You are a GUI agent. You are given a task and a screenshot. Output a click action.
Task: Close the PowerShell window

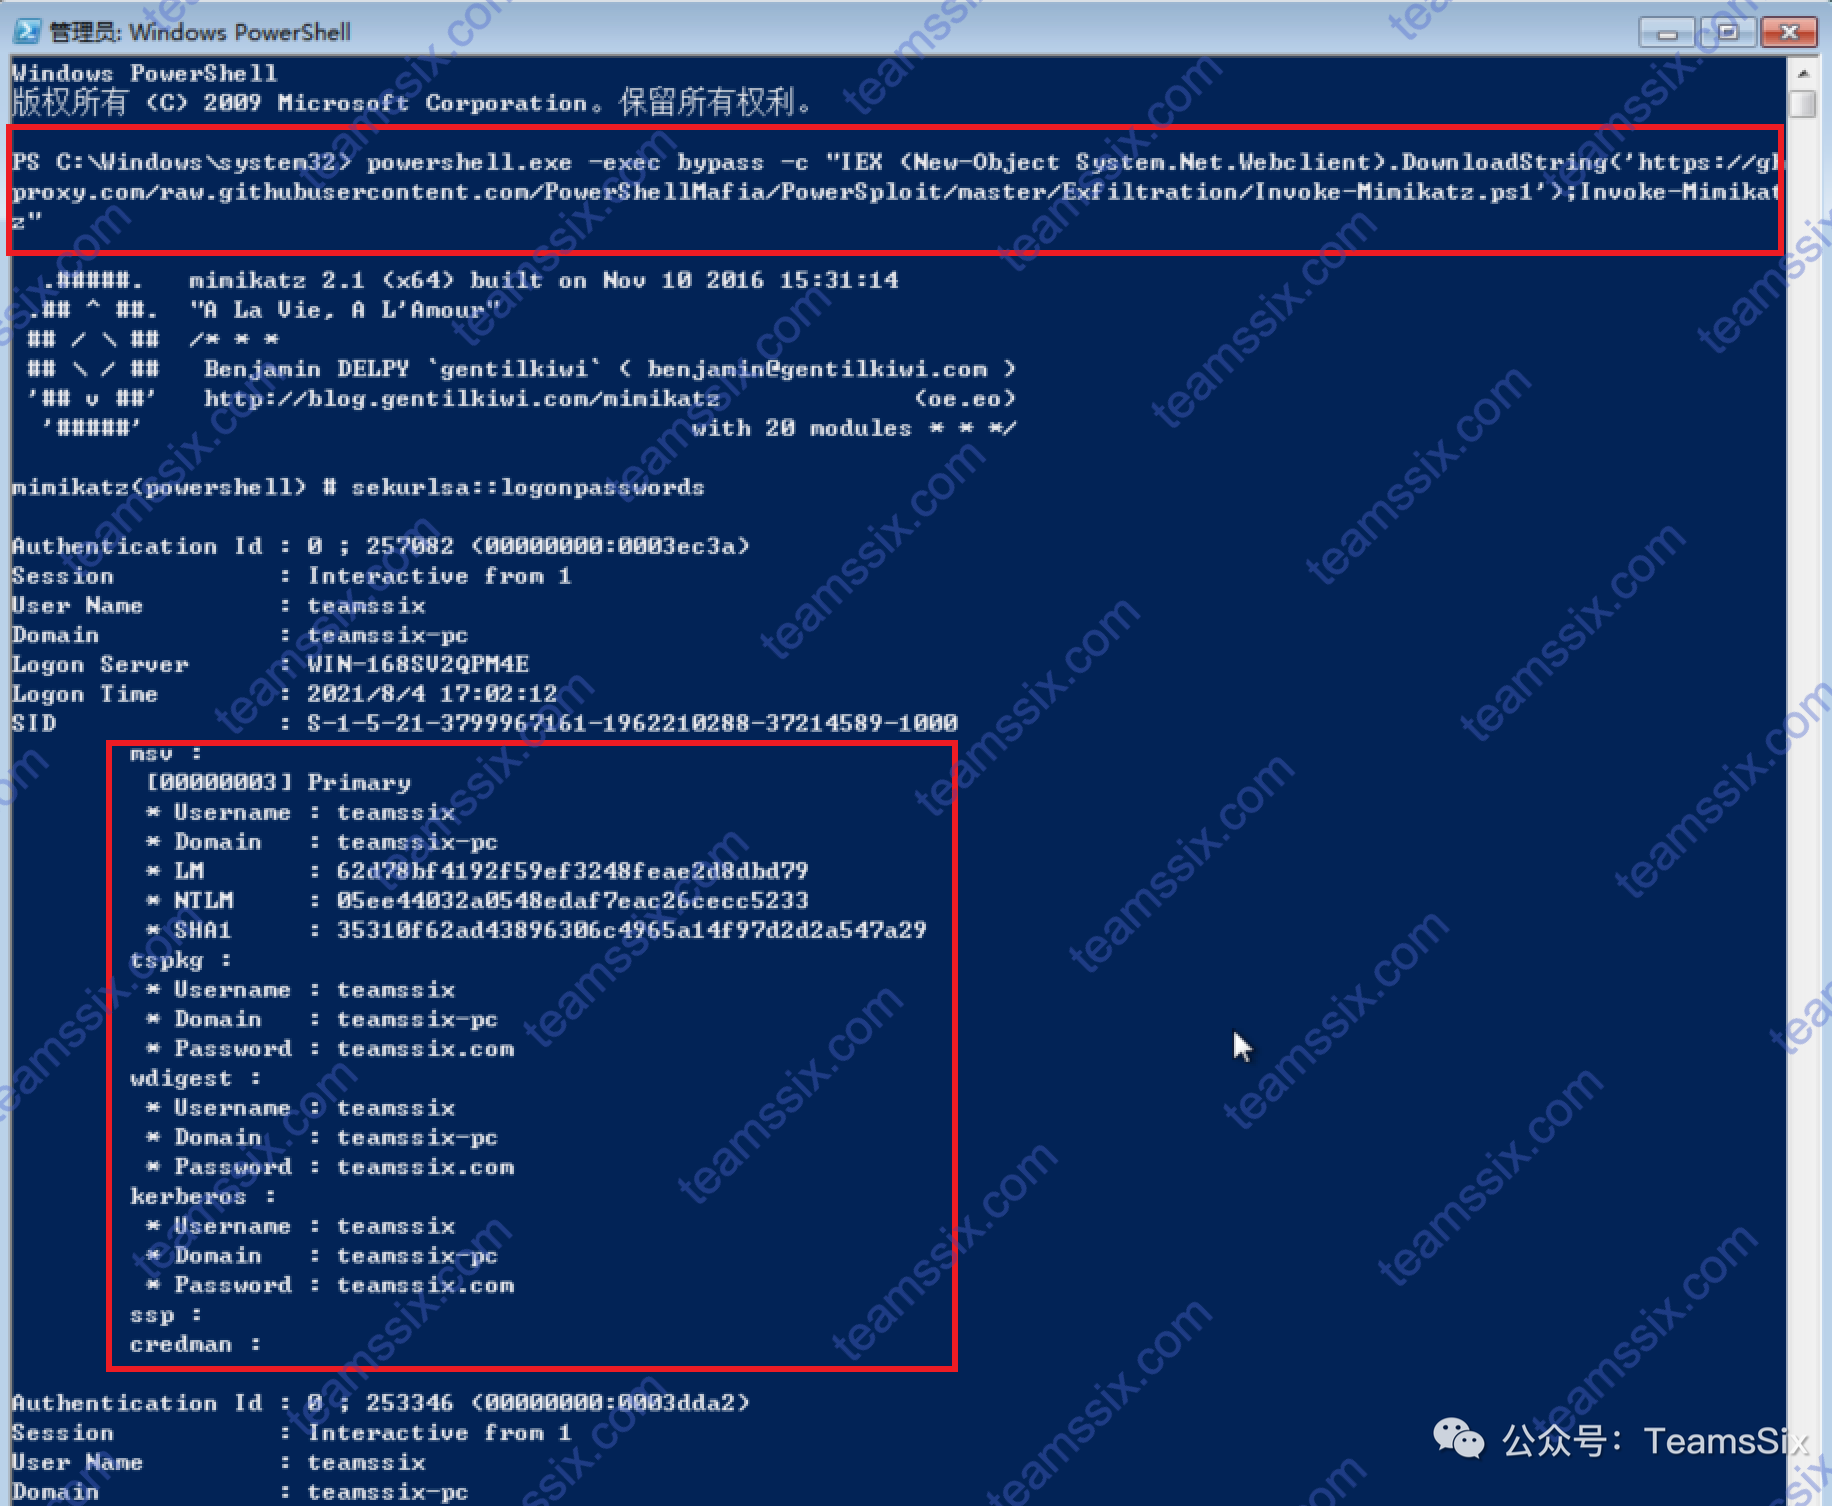(x=1788, y=33)
